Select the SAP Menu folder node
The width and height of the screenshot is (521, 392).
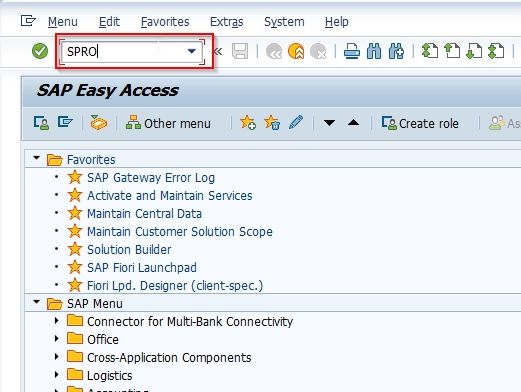pyautogui.click(x=95, y=304)
